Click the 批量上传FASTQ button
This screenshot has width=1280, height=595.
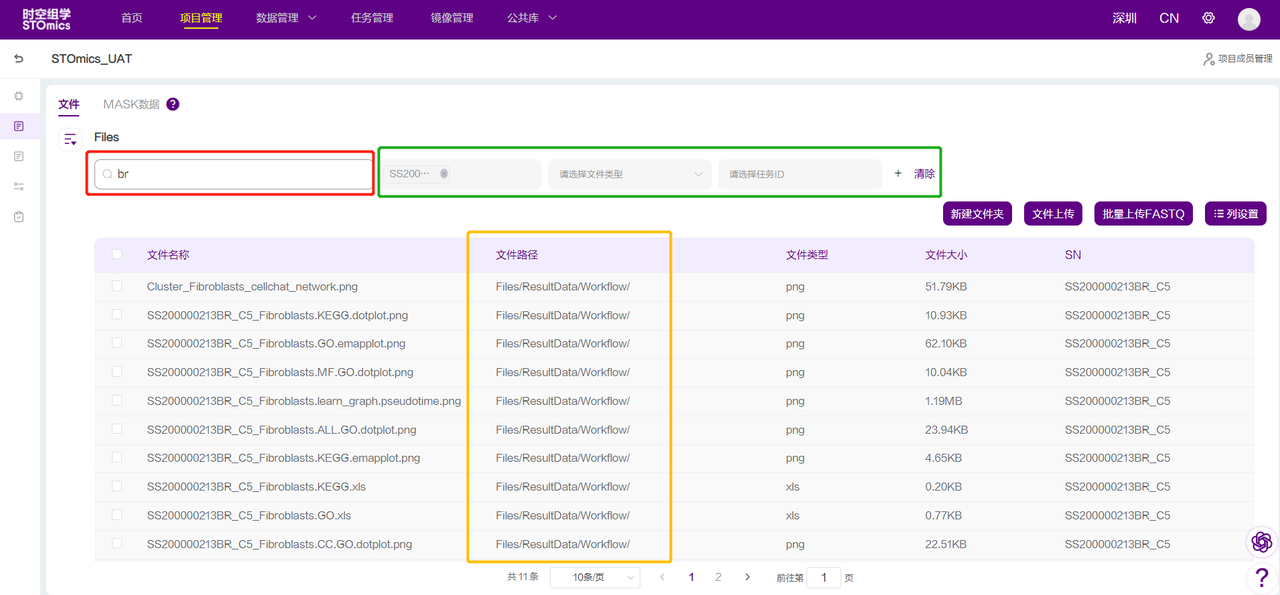(1143, 214)
